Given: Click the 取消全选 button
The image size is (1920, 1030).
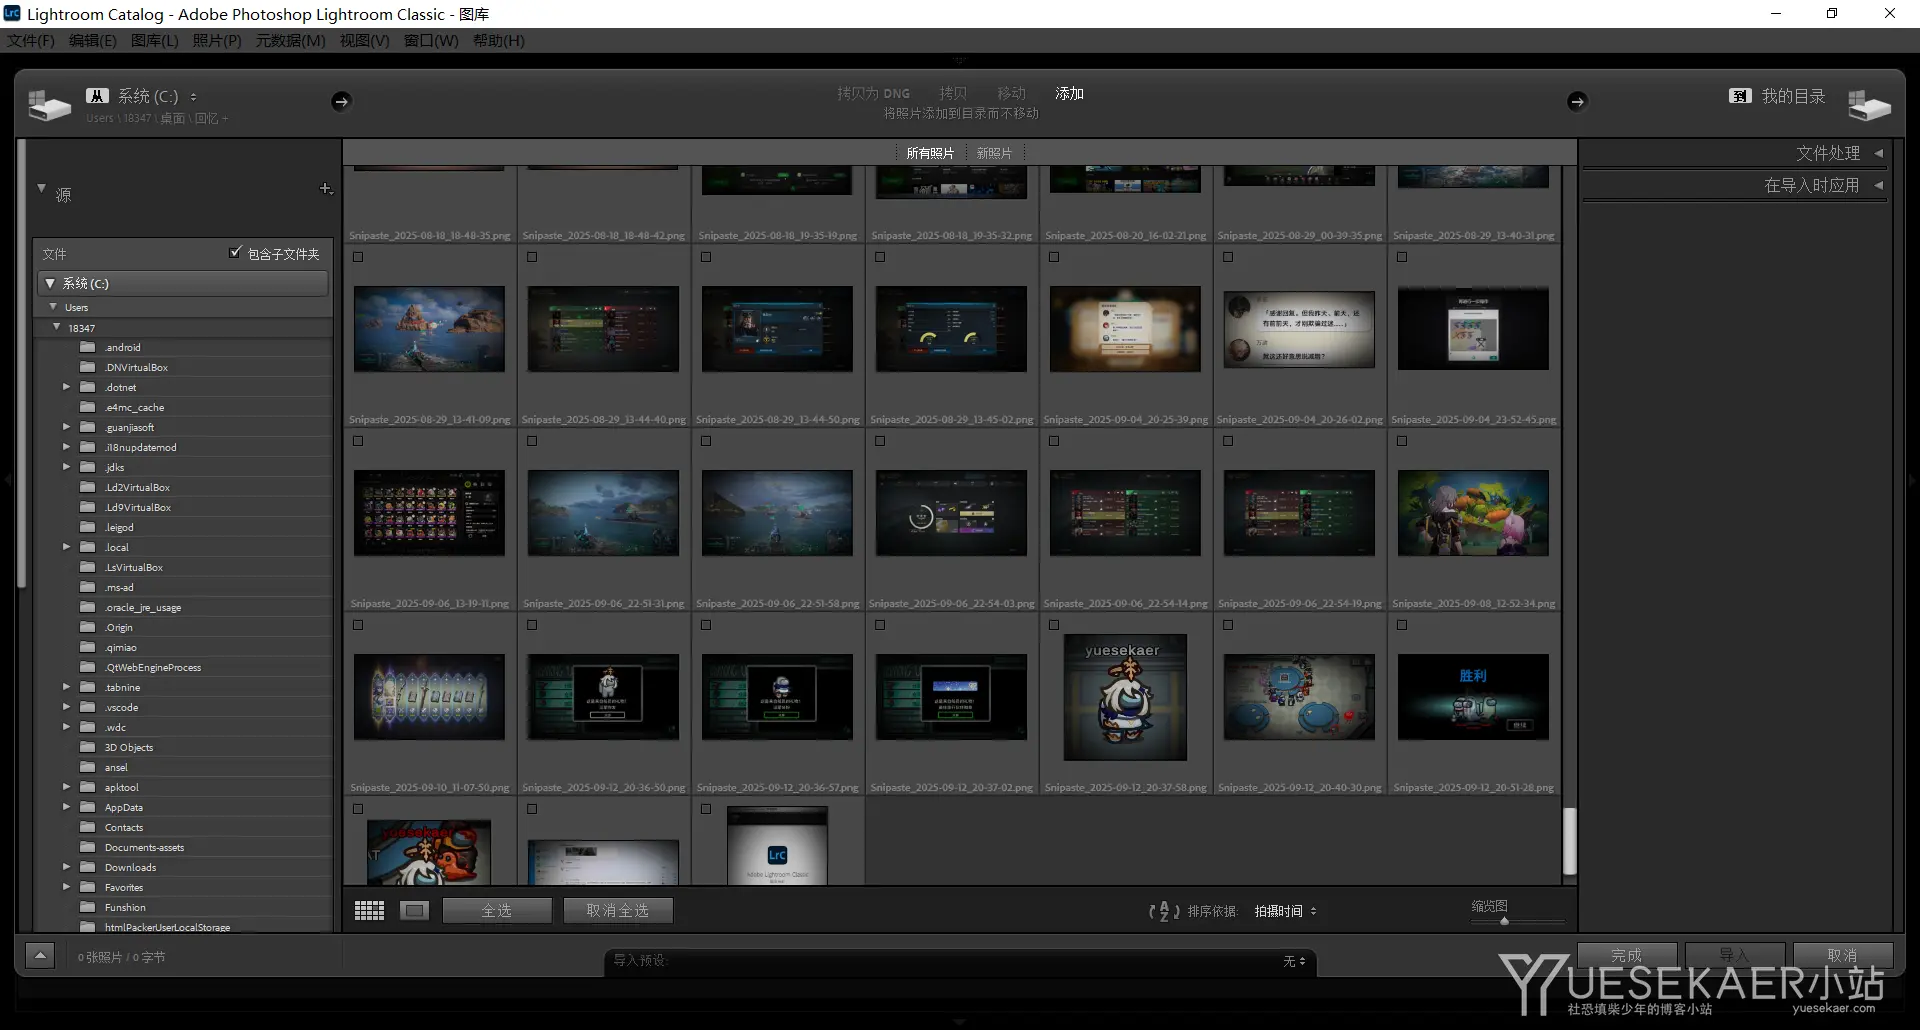Looking at the screenshot, I should (618, 910).
